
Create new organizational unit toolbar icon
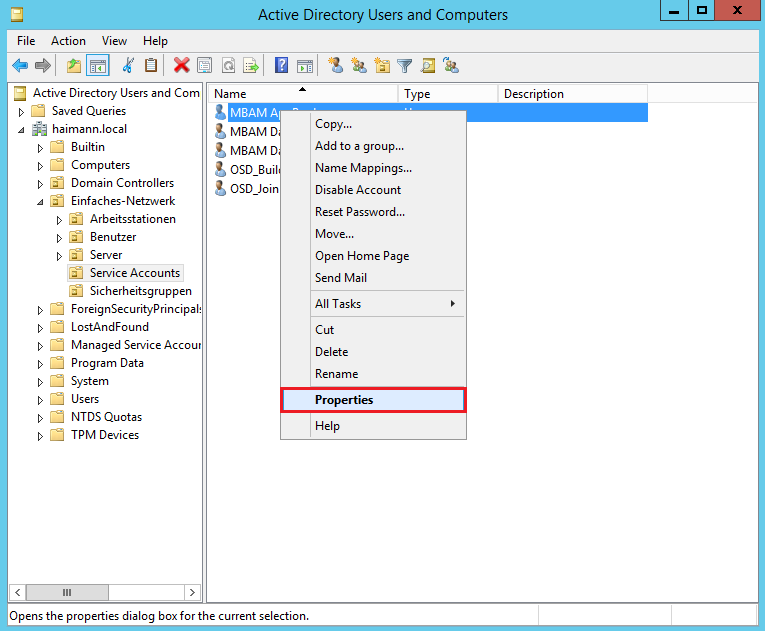point(382,65)
